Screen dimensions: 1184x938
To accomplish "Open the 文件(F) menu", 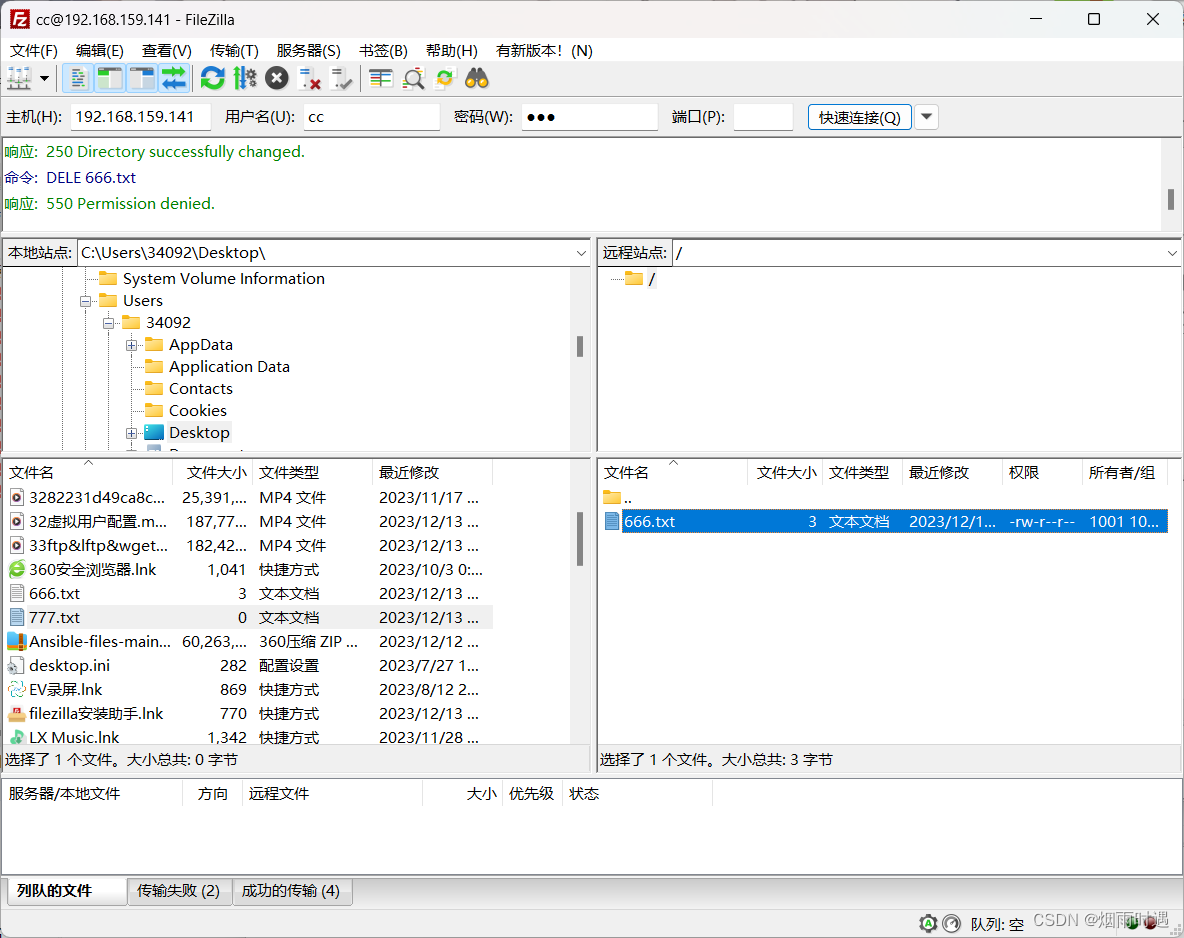I will click(x=34, y=51).
